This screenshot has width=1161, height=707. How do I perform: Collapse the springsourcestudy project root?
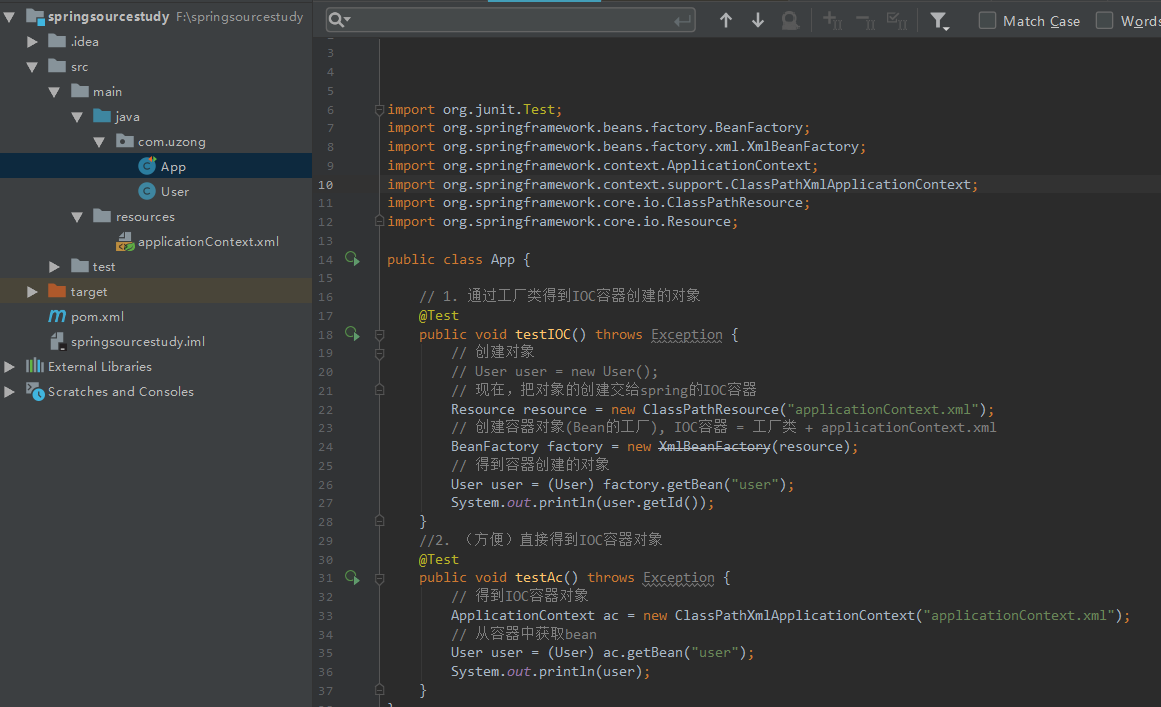[x=10, y=16]
